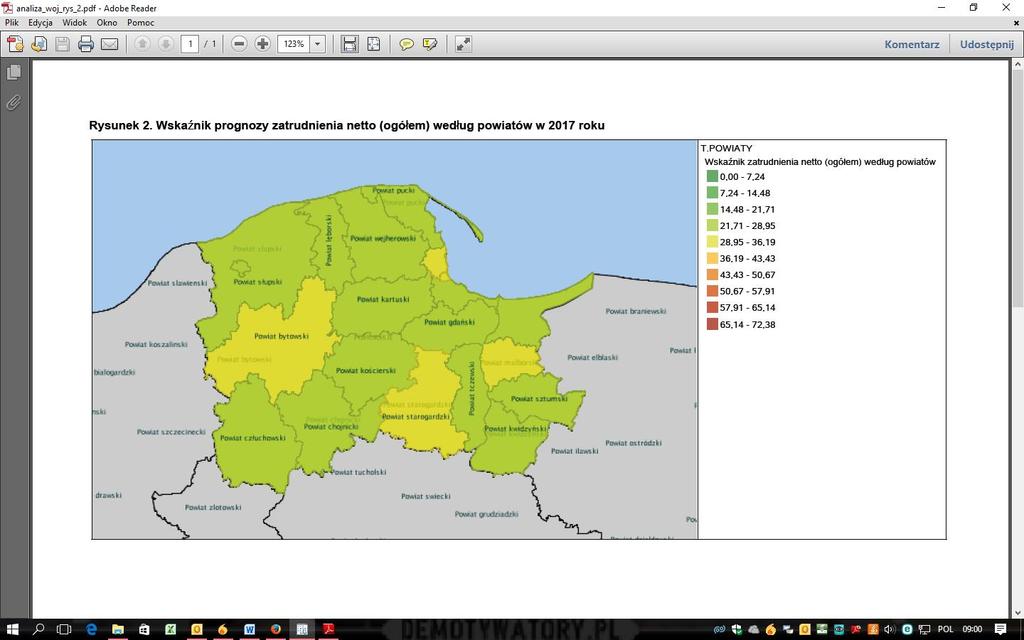
Task: Click the Powiat sztumski map label
Action: click(539, 398)
